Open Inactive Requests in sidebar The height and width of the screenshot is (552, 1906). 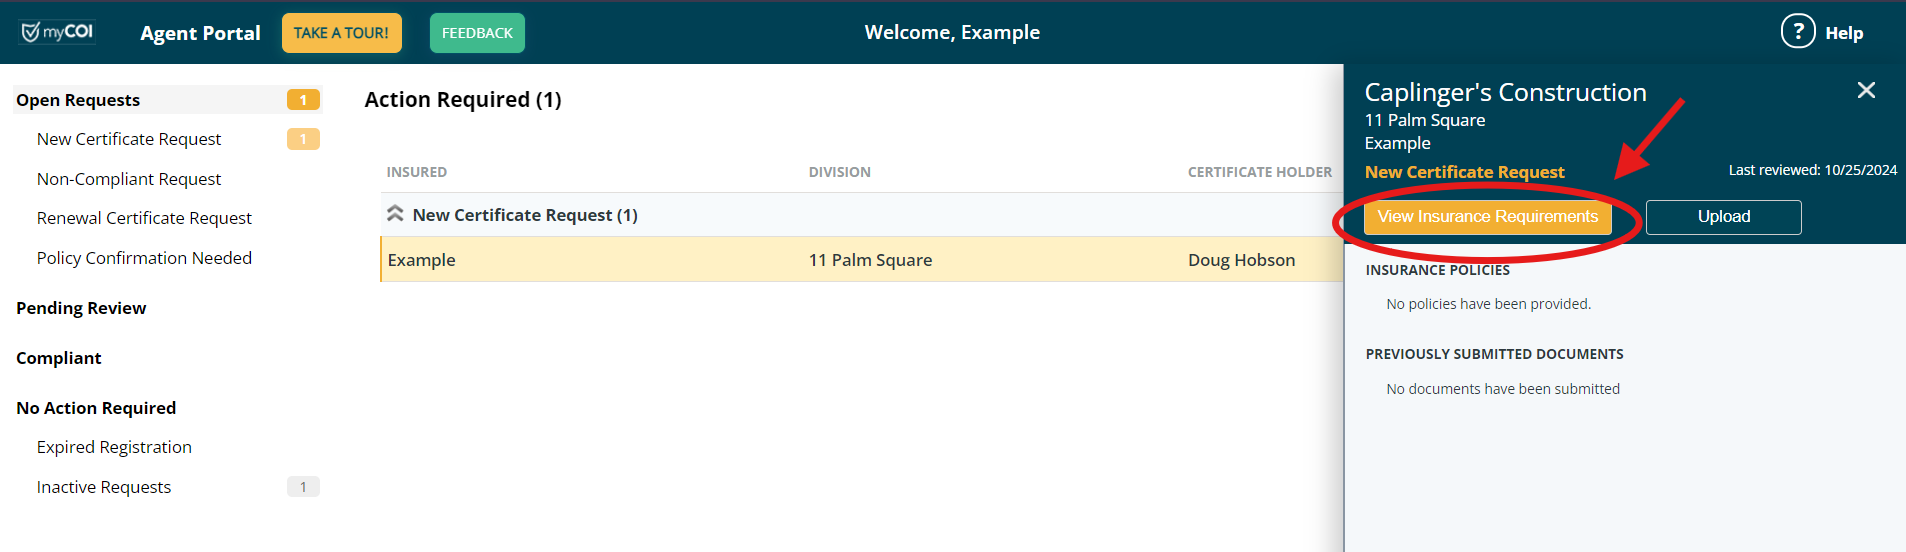(x=104, y=487)
